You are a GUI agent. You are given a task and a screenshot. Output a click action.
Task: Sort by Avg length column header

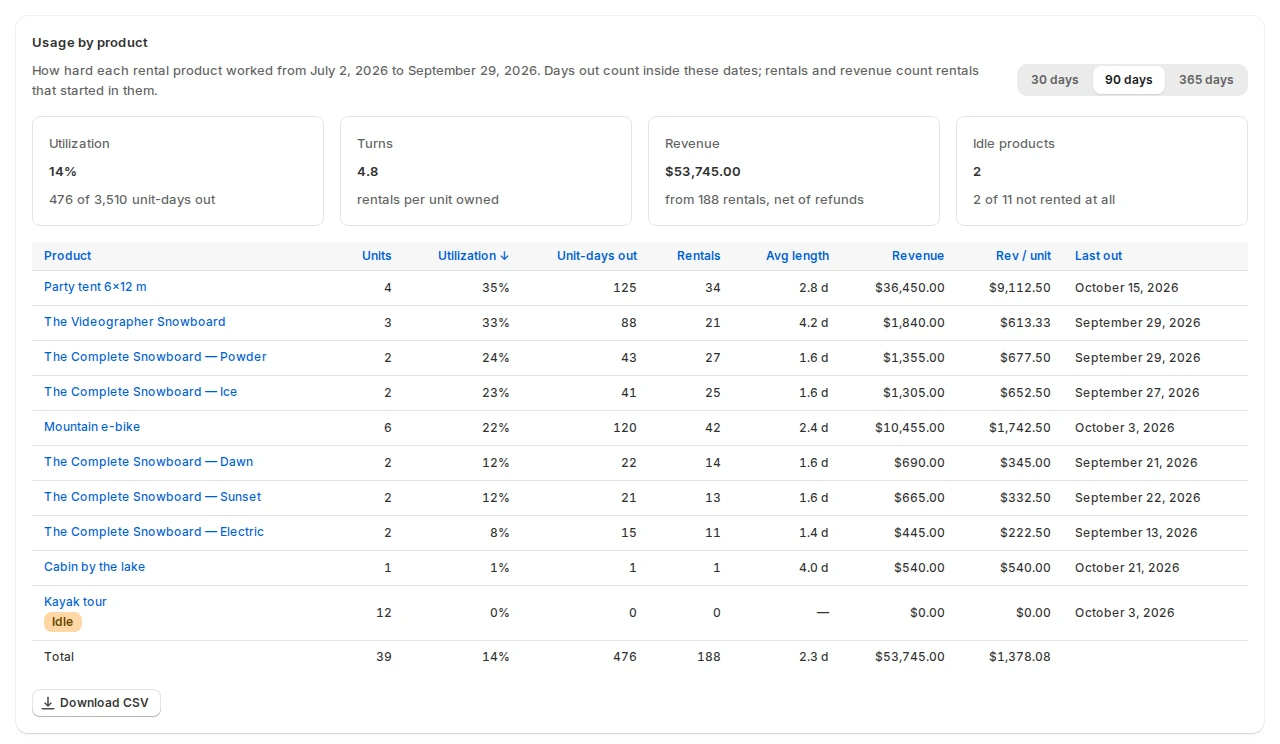coord(797,256)
